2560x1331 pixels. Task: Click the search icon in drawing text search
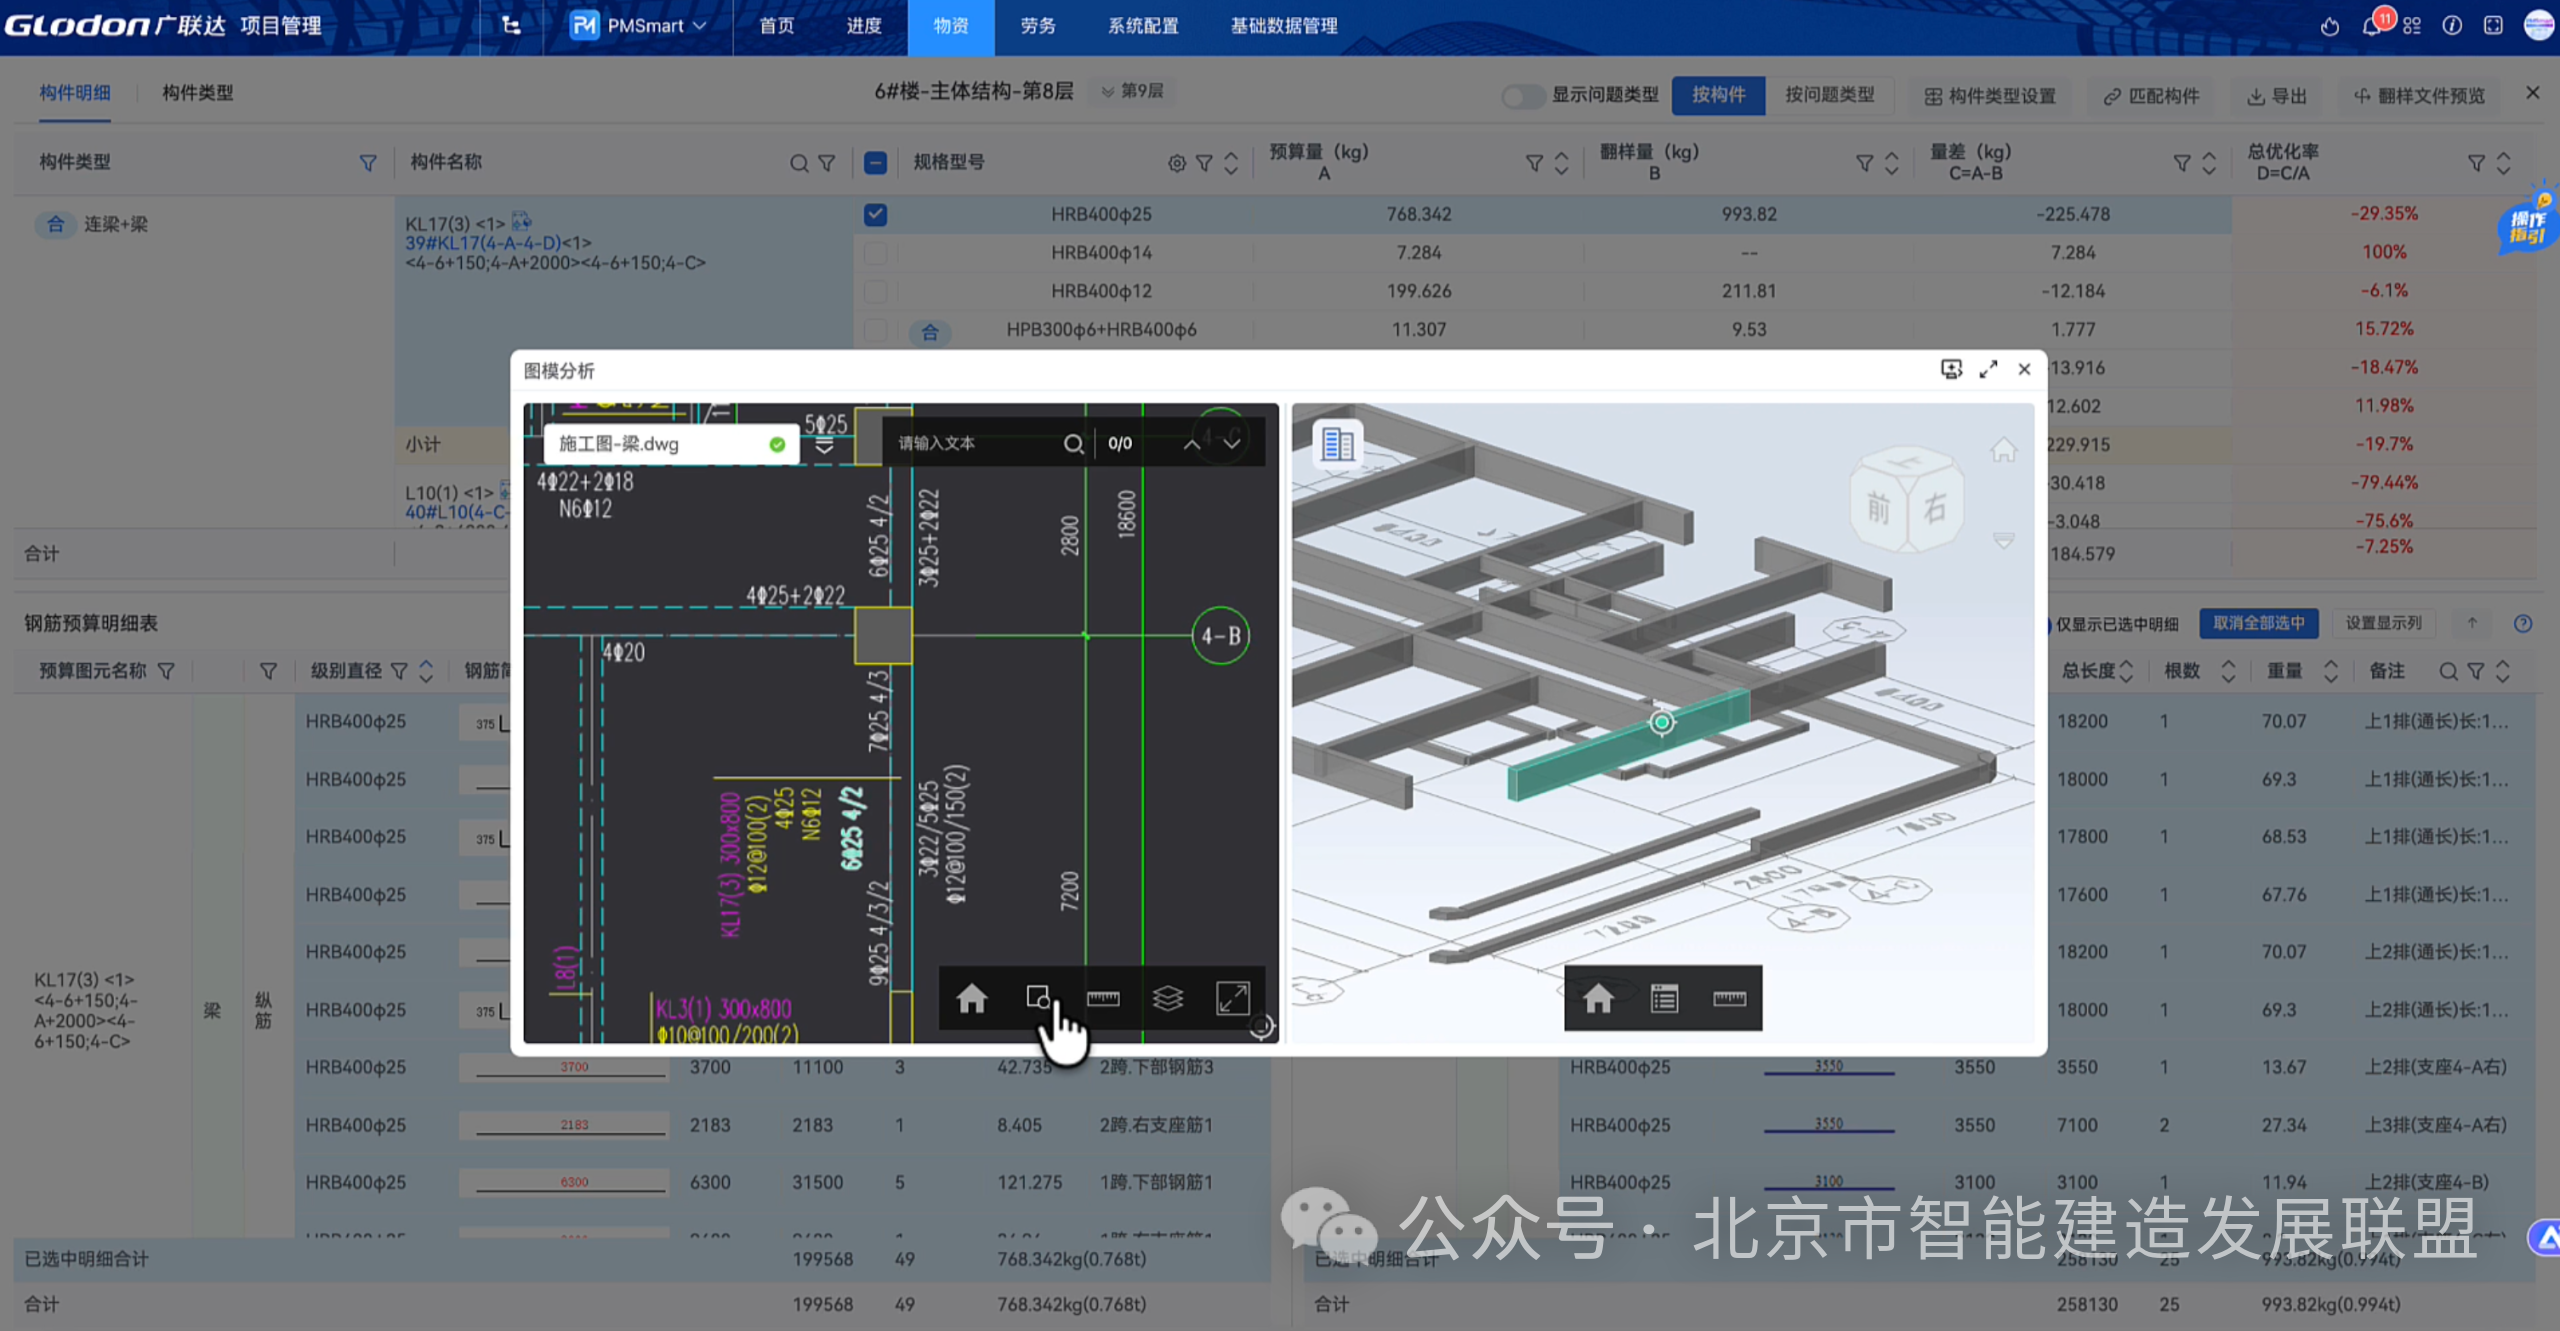click(x=1073, y=443)
